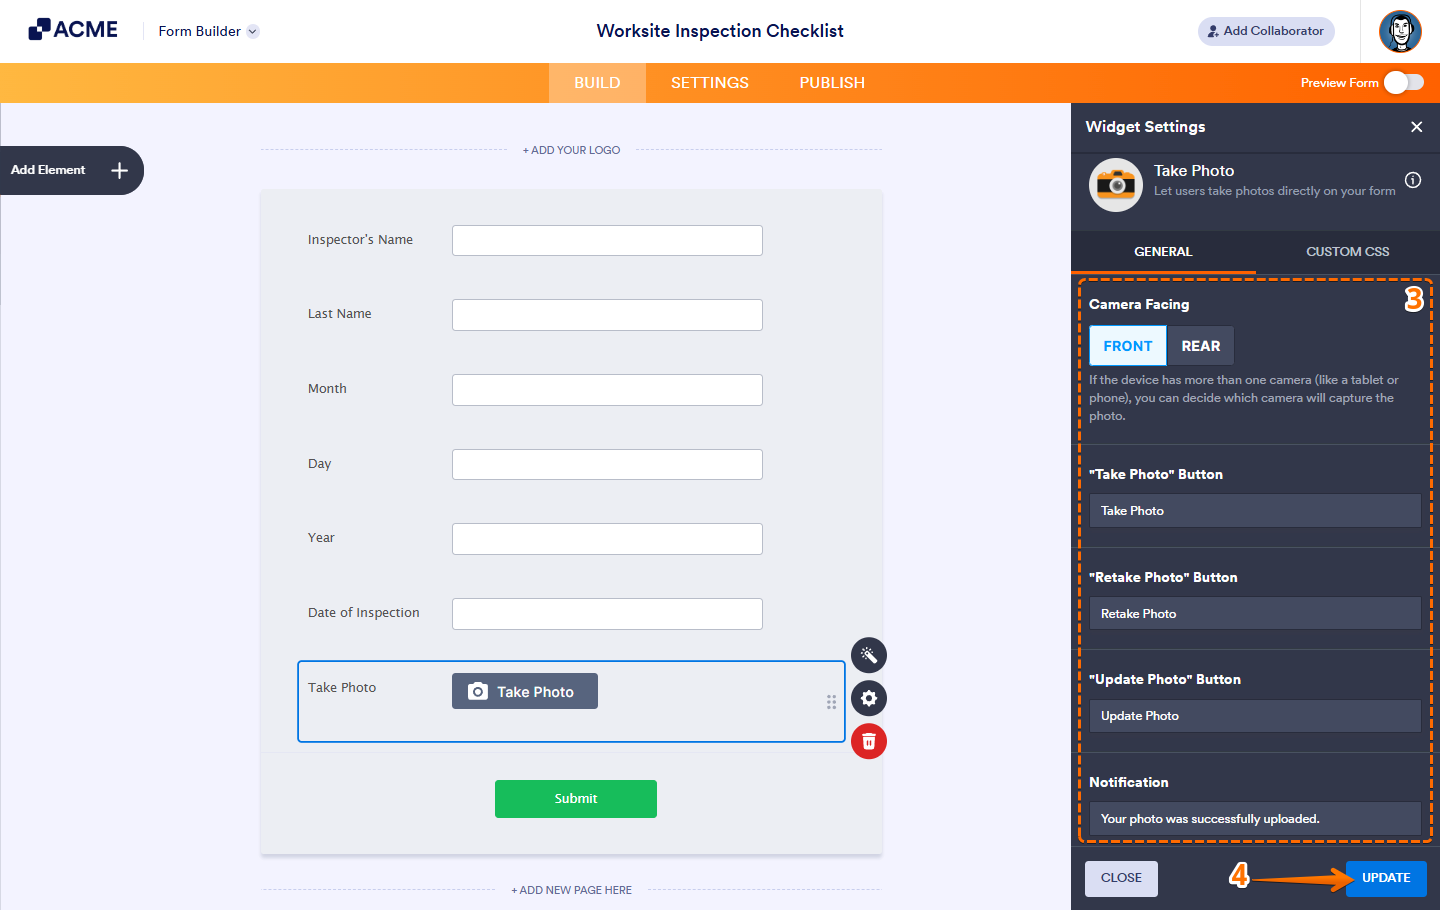Click the ADD YOUR LOGO link
This screenshot has height=910, width=1440.
tap(571, 149)
